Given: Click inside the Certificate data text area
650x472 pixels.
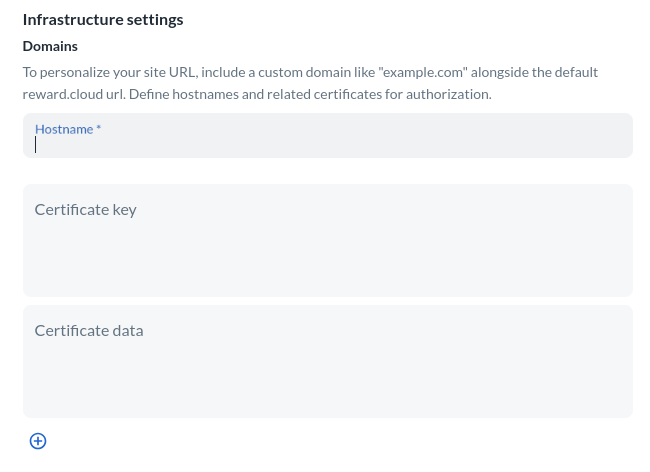Looking at the screenshot, I should pos(328,370).
